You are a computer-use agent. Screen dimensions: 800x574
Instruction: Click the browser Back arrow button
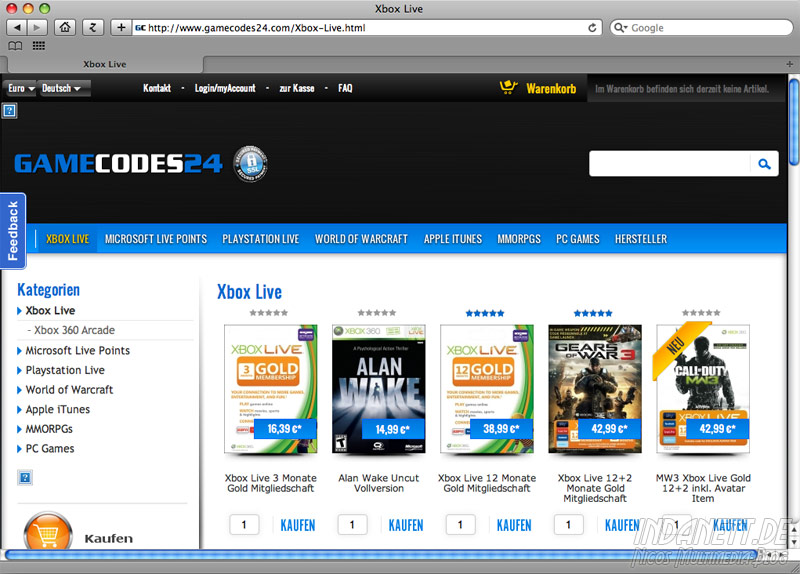tap(16, 28)
